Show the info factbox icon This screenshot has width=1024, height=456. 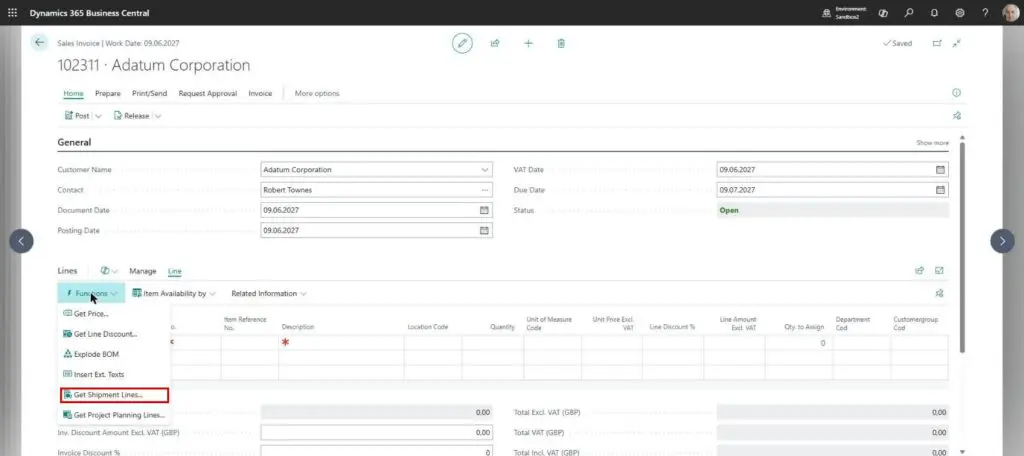pos(956,93)
